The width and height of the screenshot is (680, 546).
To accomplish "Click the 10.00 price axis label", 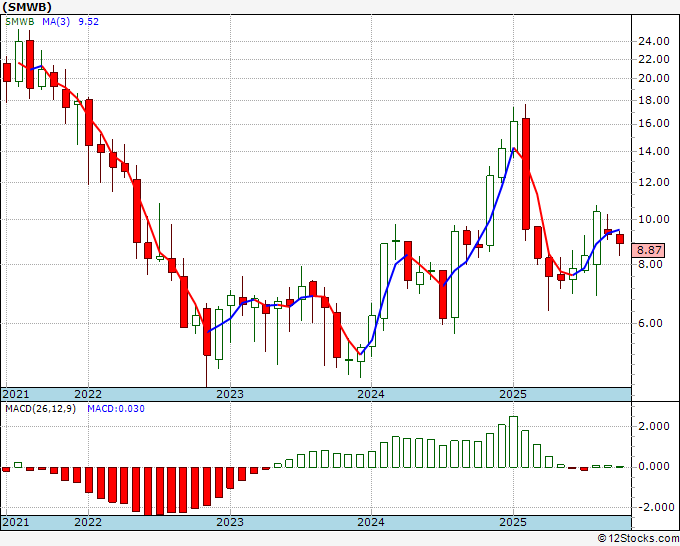I will 654,219.
